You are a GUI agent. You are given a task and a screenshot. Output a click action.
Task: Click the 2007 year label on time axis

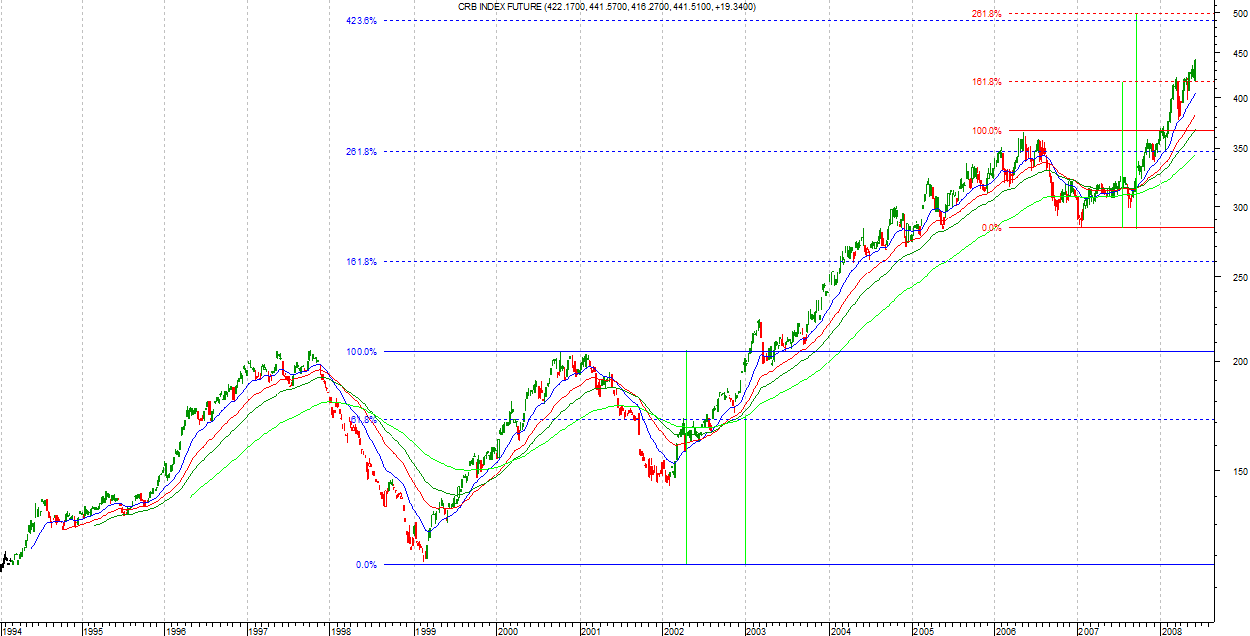pyautogui.click(x=1089, y=631)
